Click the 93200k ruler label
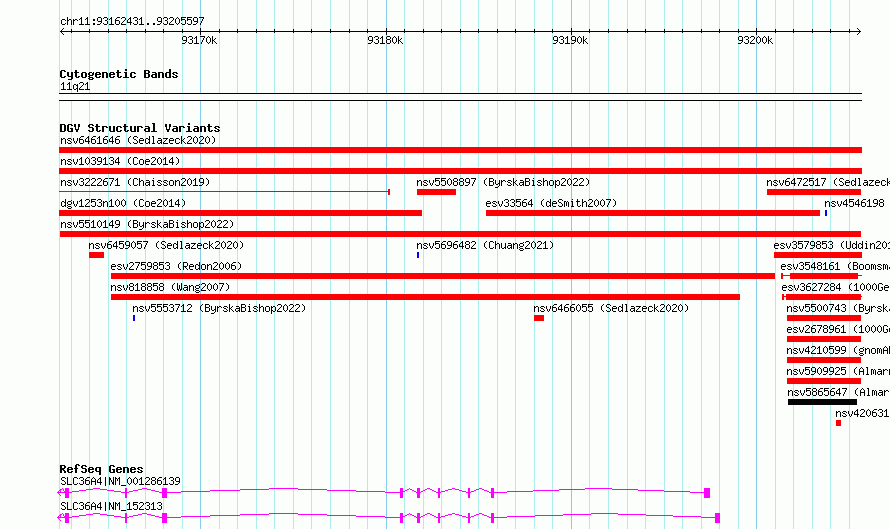Screen dimensions: 890x529 pos(755,40)
